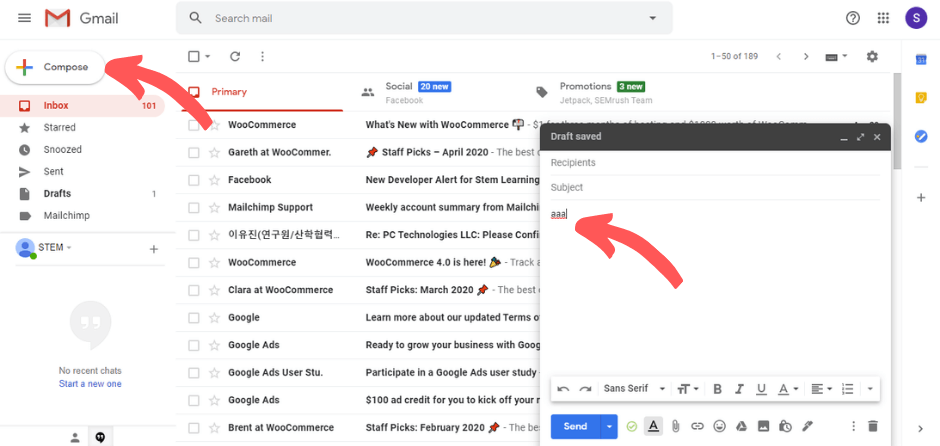The image size is (940, 446).
Task: Show search options dropdown in search bar
Action: (x=653, y=19)
